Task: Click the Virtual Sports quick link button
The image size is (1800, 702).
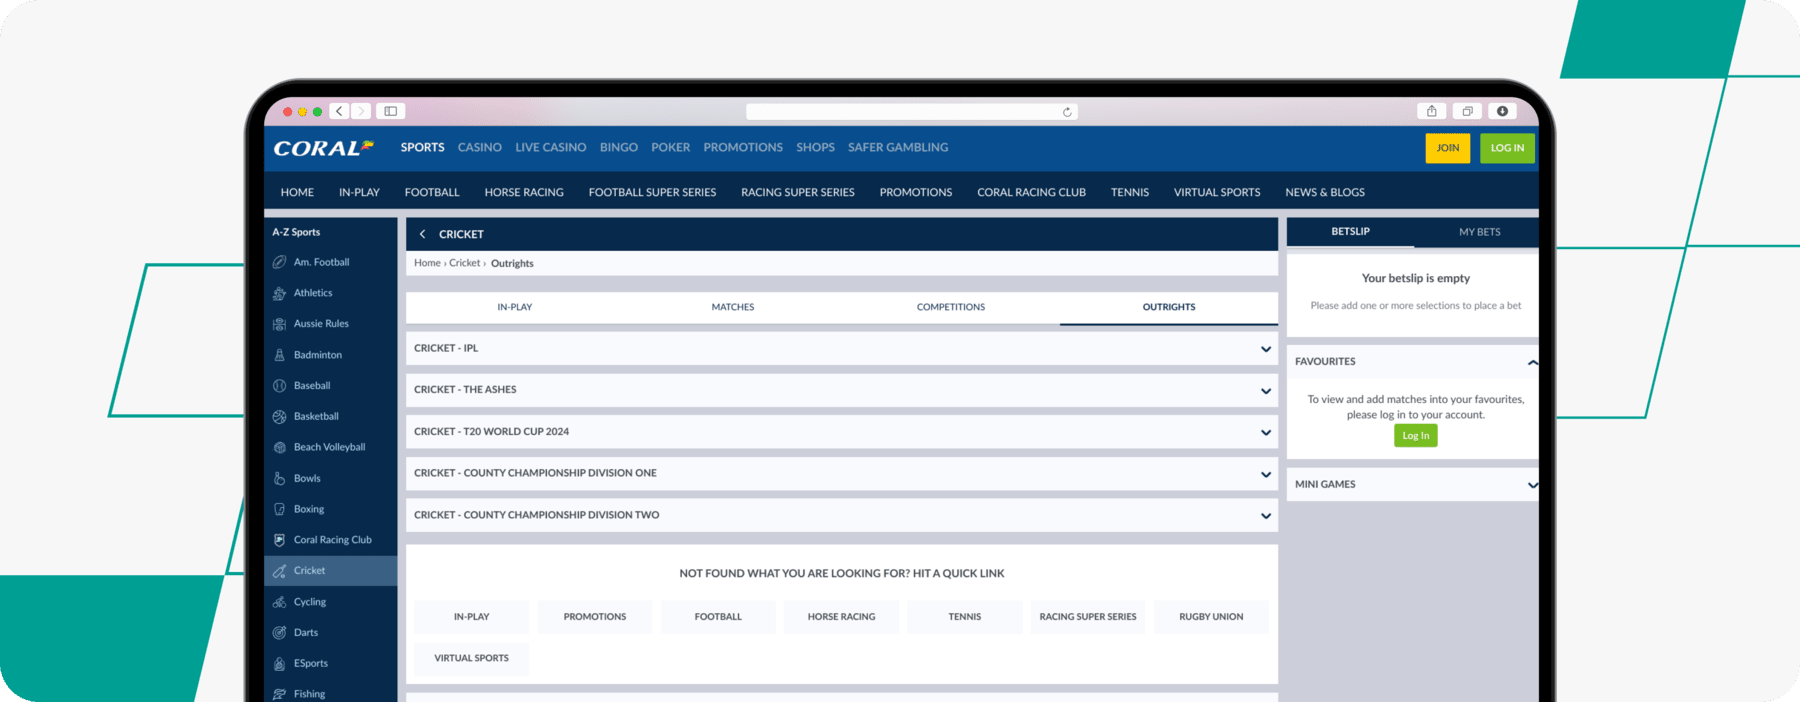Action: pos(471,658)
